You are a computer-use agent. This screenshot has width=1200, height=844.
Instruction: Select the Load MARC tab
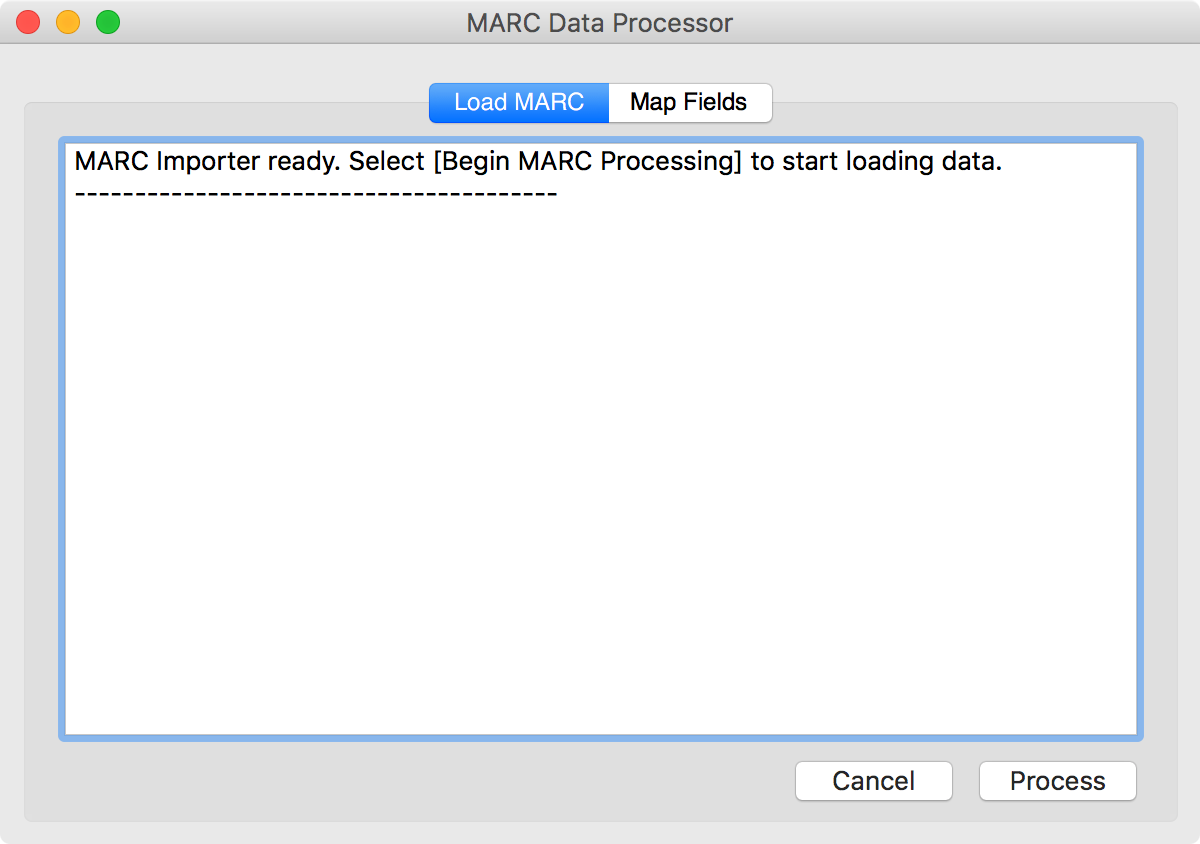pyautogui.click(x=519, y=102)
